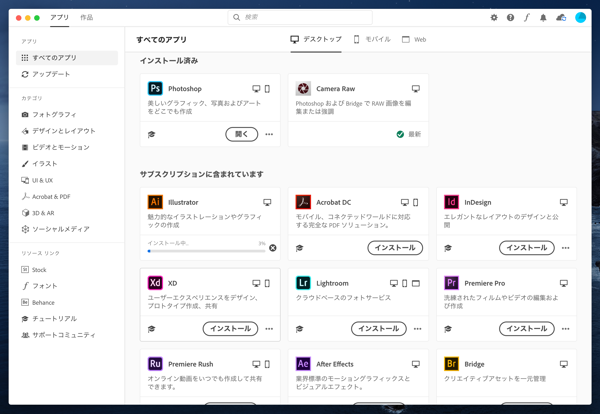Click the Lightroom Lr app icon
The width and height of the screenshot is (600, 414).
303,283
